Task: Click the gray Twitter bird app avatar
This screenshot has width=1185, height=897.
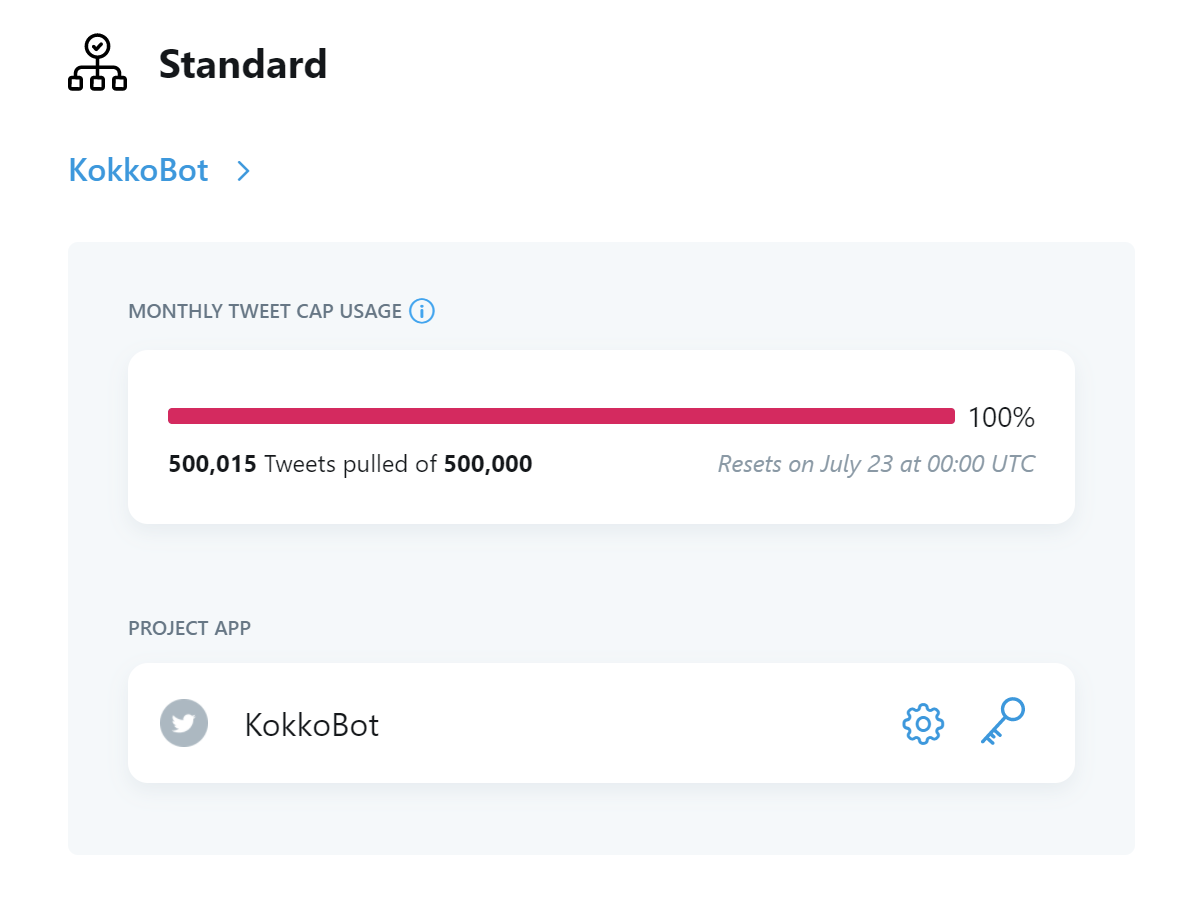Action: tap(184, 723)
